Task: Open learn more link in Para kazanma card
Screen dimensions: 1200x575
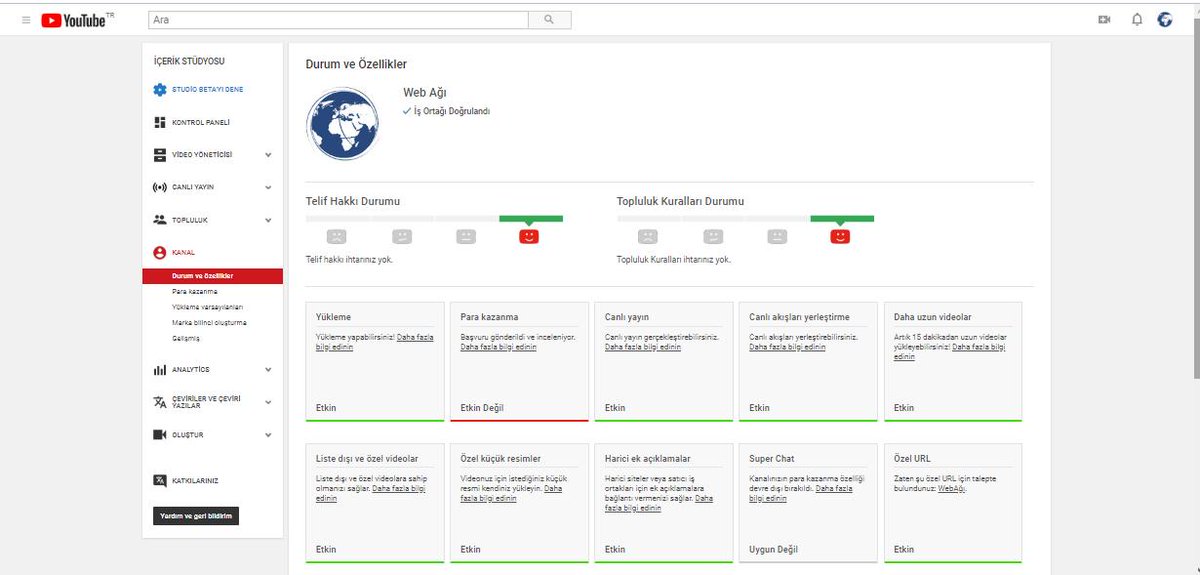Action: [x=498, y=347]
